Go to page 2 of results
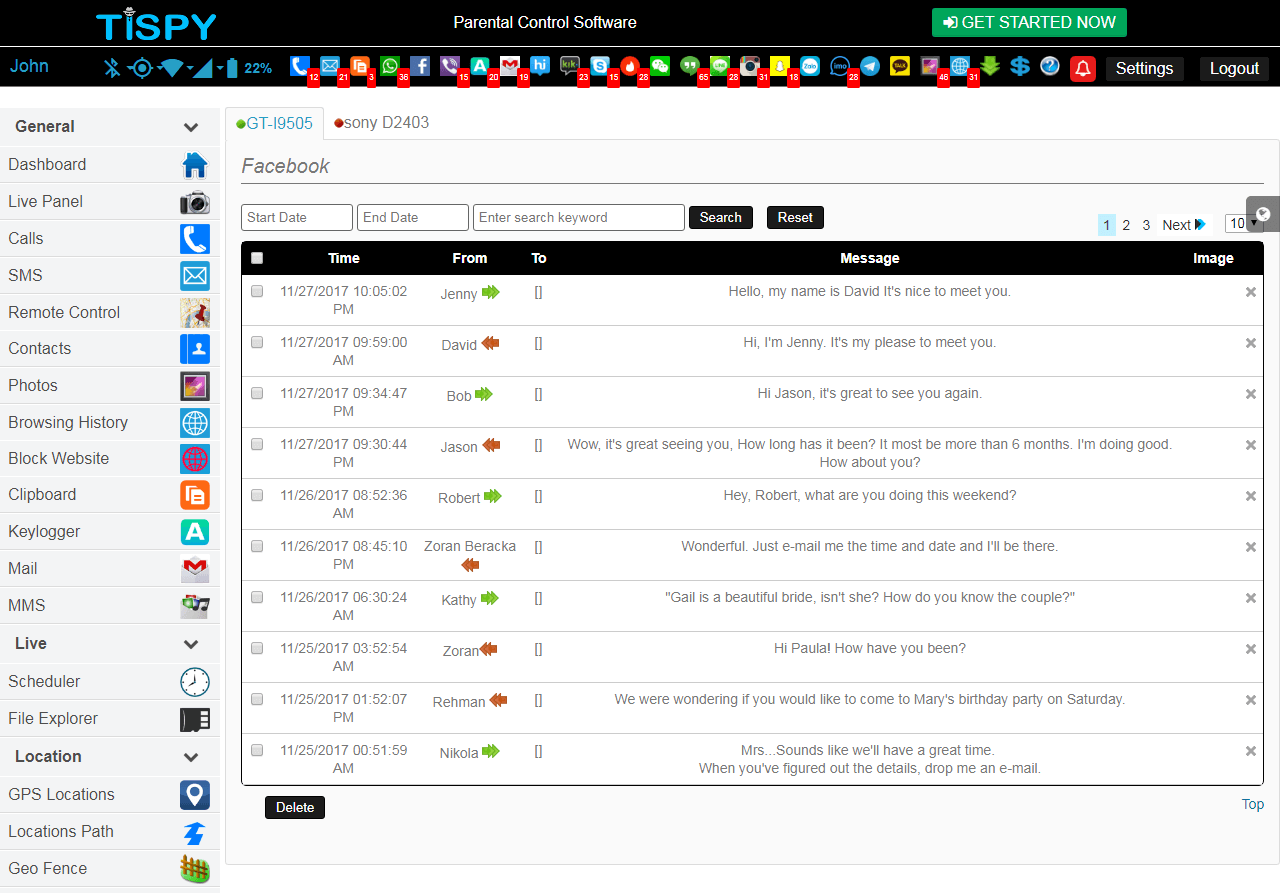 pos(1126,225)
